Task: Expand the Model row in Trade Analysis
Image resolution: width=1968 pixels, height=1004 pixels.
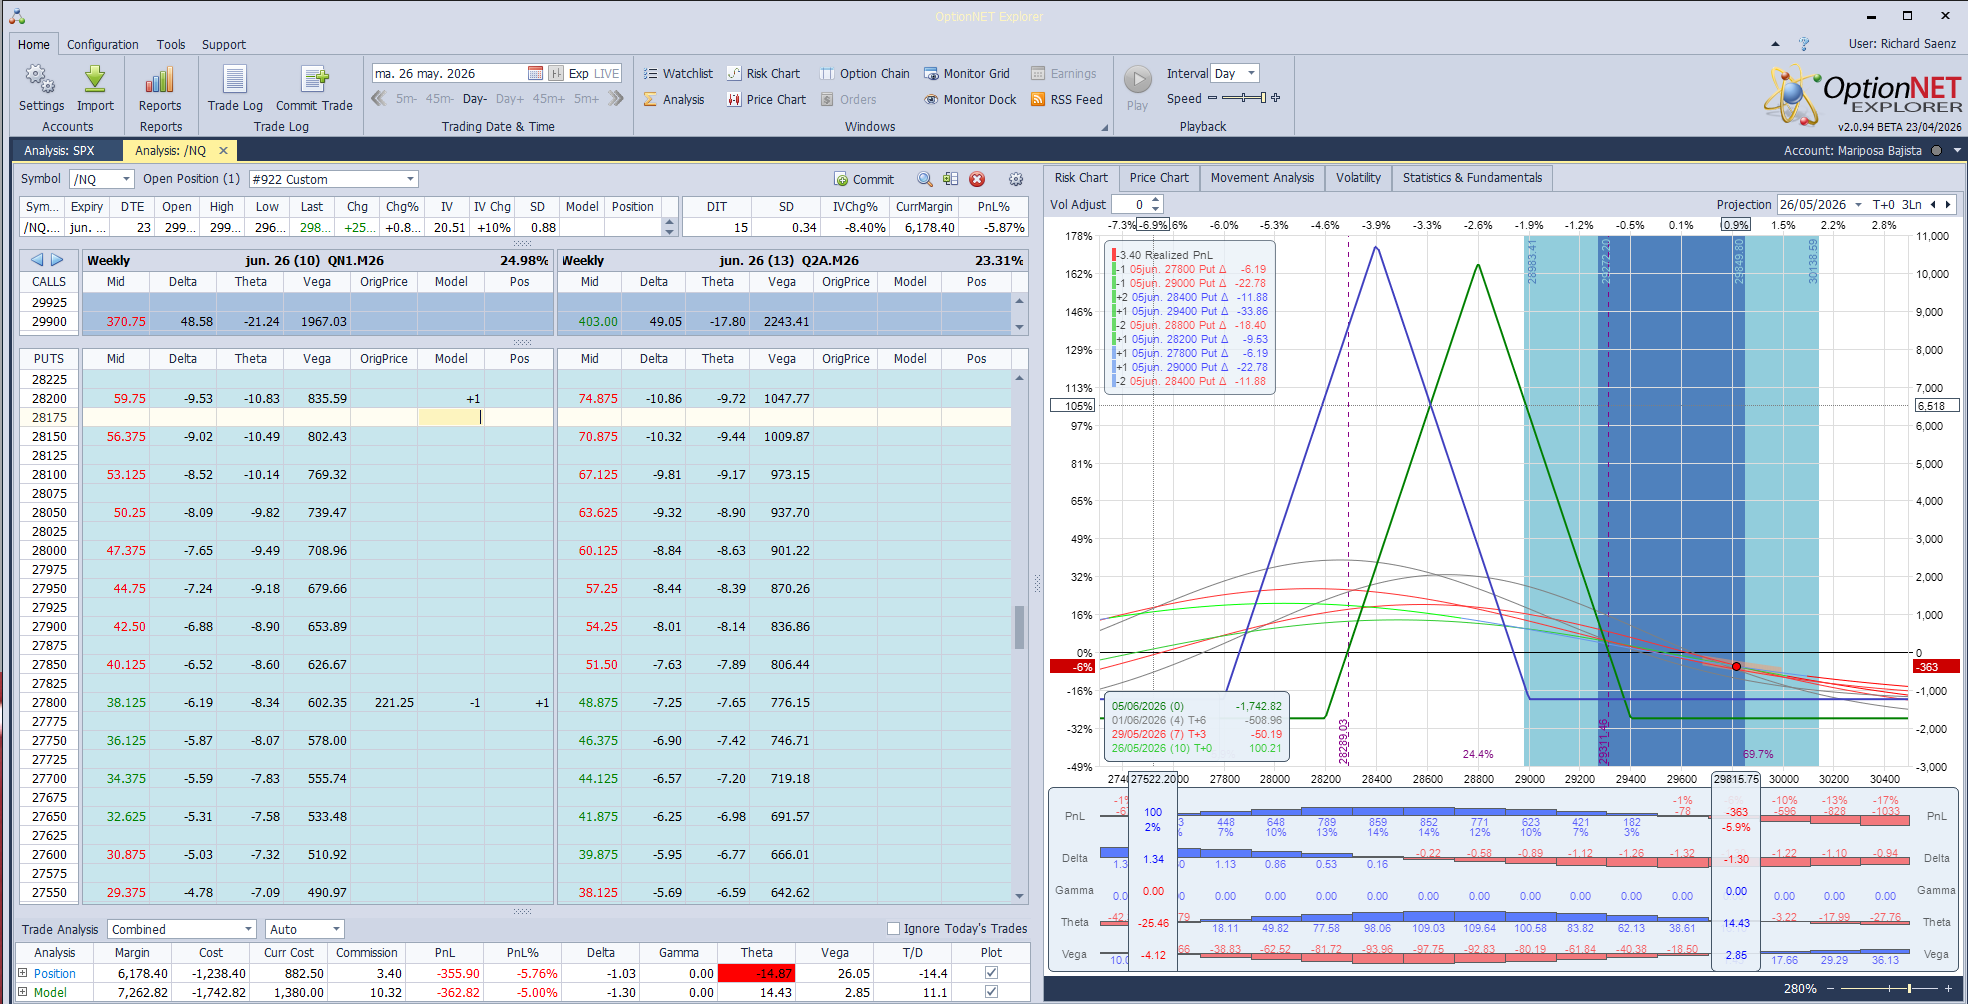Action: pos(23,991)
